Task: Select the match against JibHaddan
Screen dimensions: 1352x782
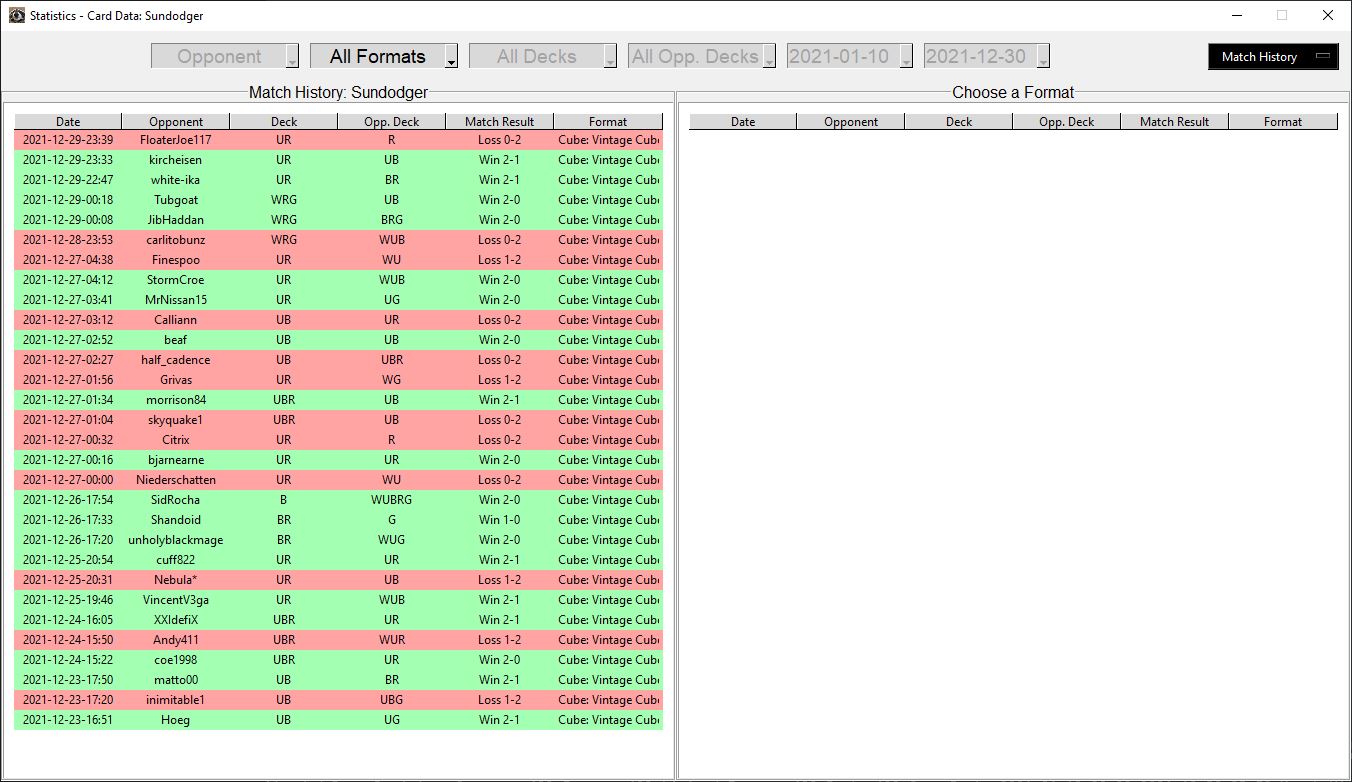Action: (338, 220)
